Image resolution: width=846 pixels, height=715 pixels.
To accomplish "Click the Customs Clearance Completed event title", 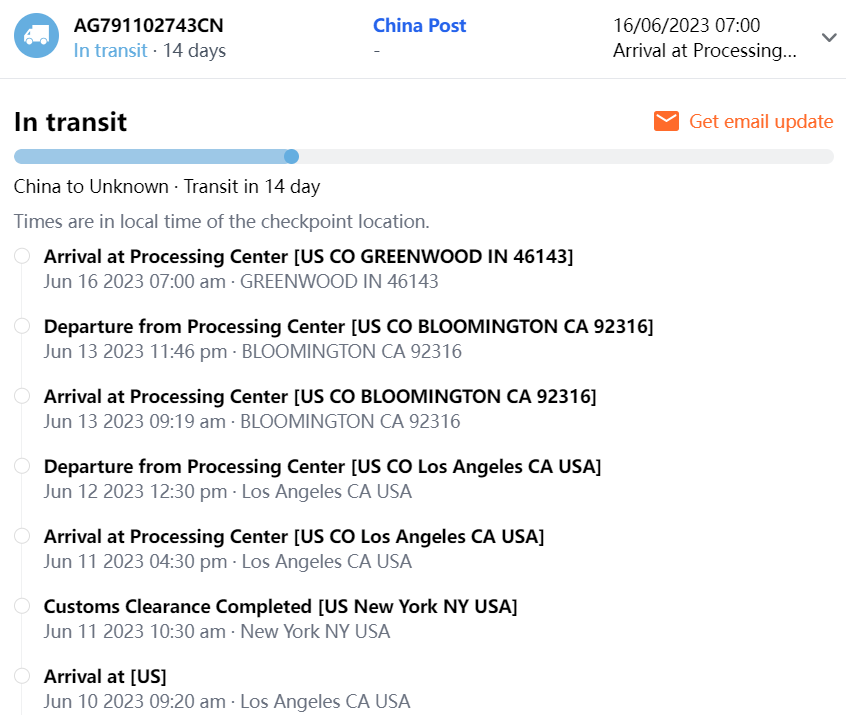I will coord(280,607).
